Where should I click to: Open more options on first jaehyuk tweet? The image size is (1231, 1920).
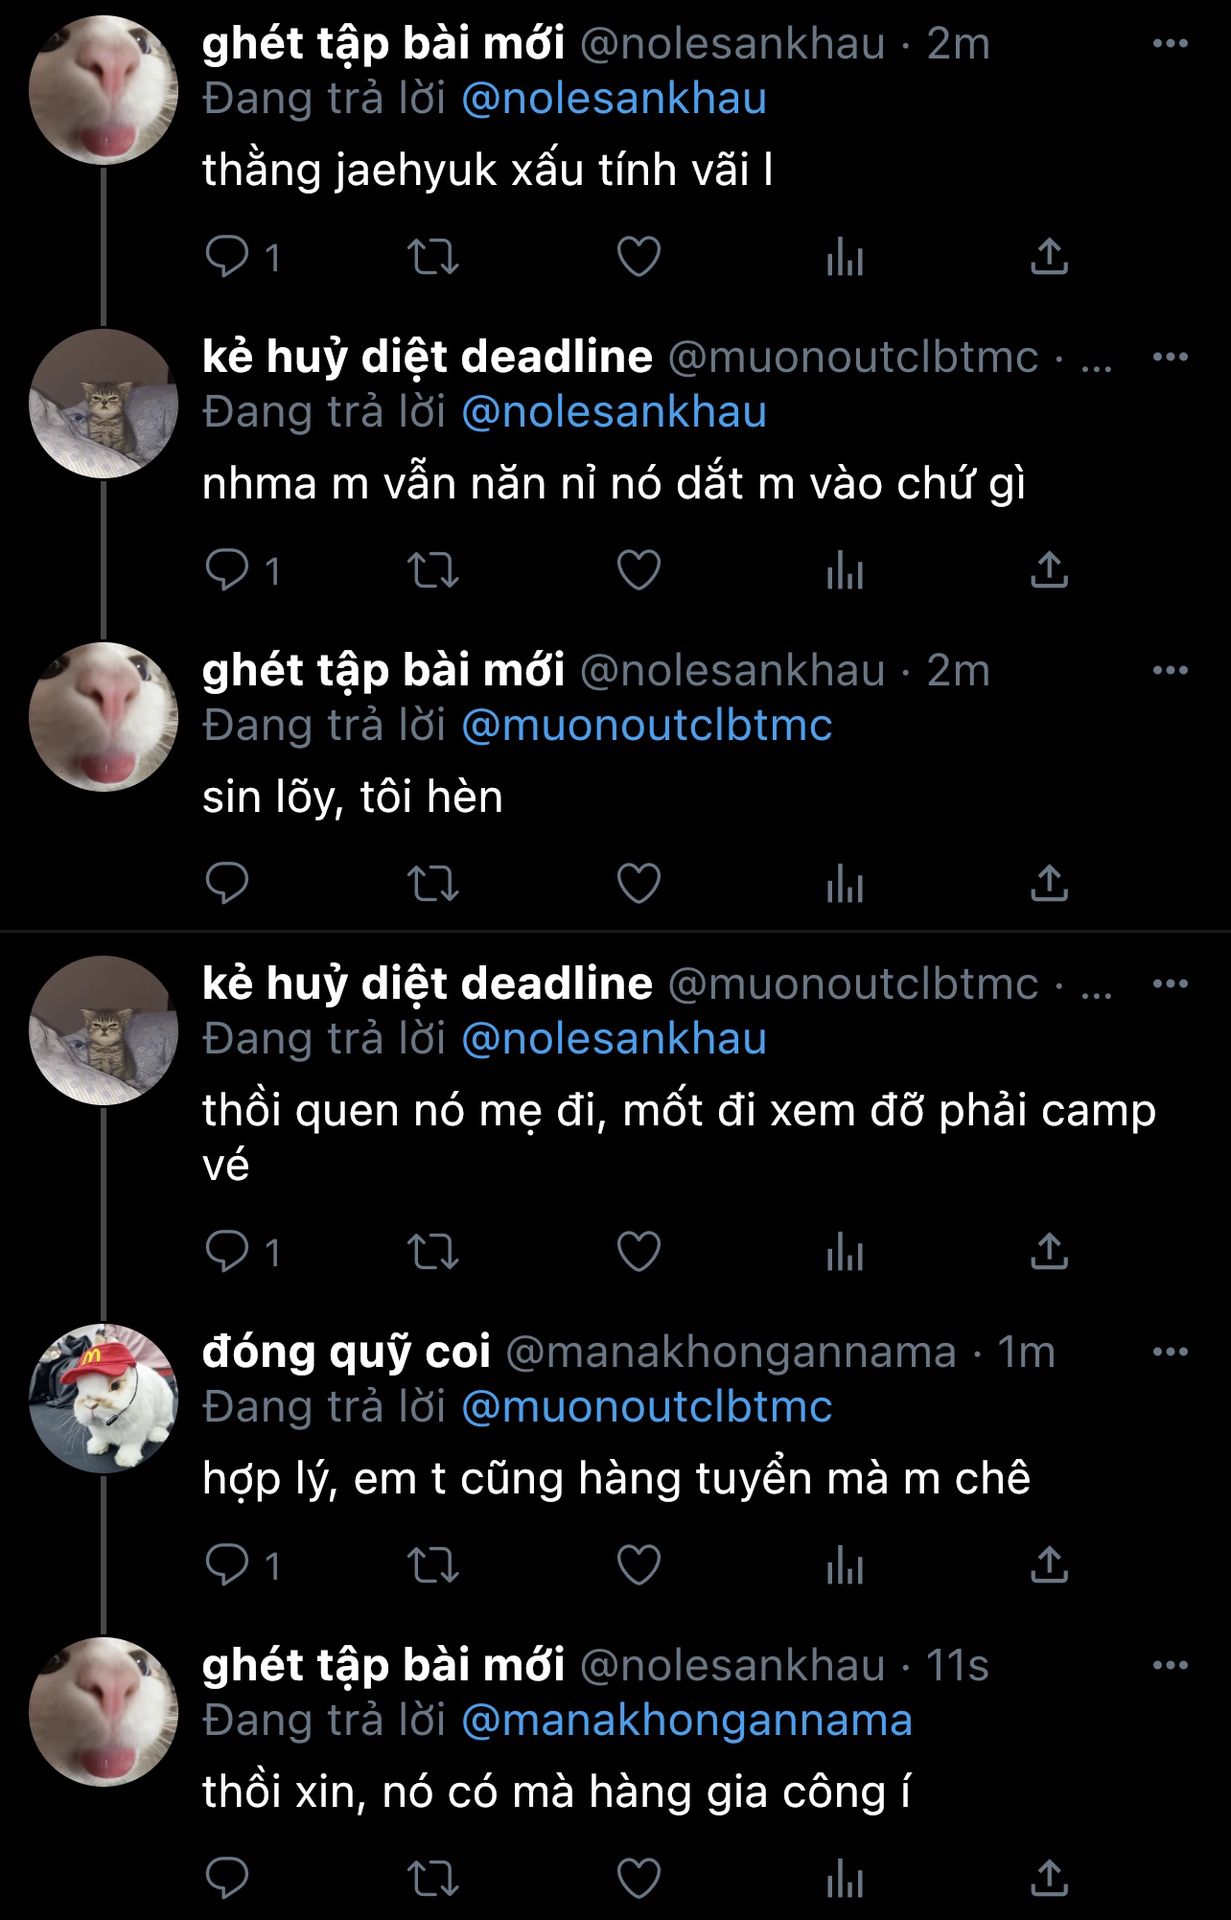pos(1170,43)
